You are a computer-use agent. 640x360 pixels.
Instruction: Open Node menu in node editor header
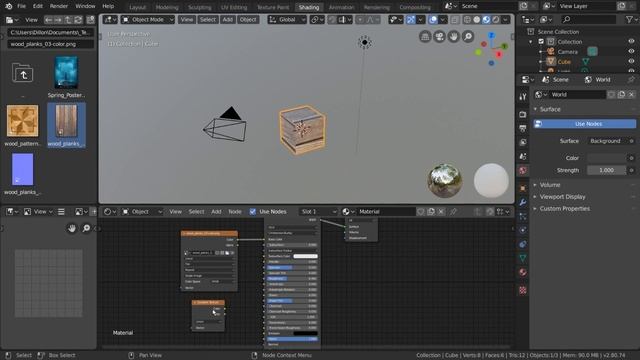coord(235,211)
